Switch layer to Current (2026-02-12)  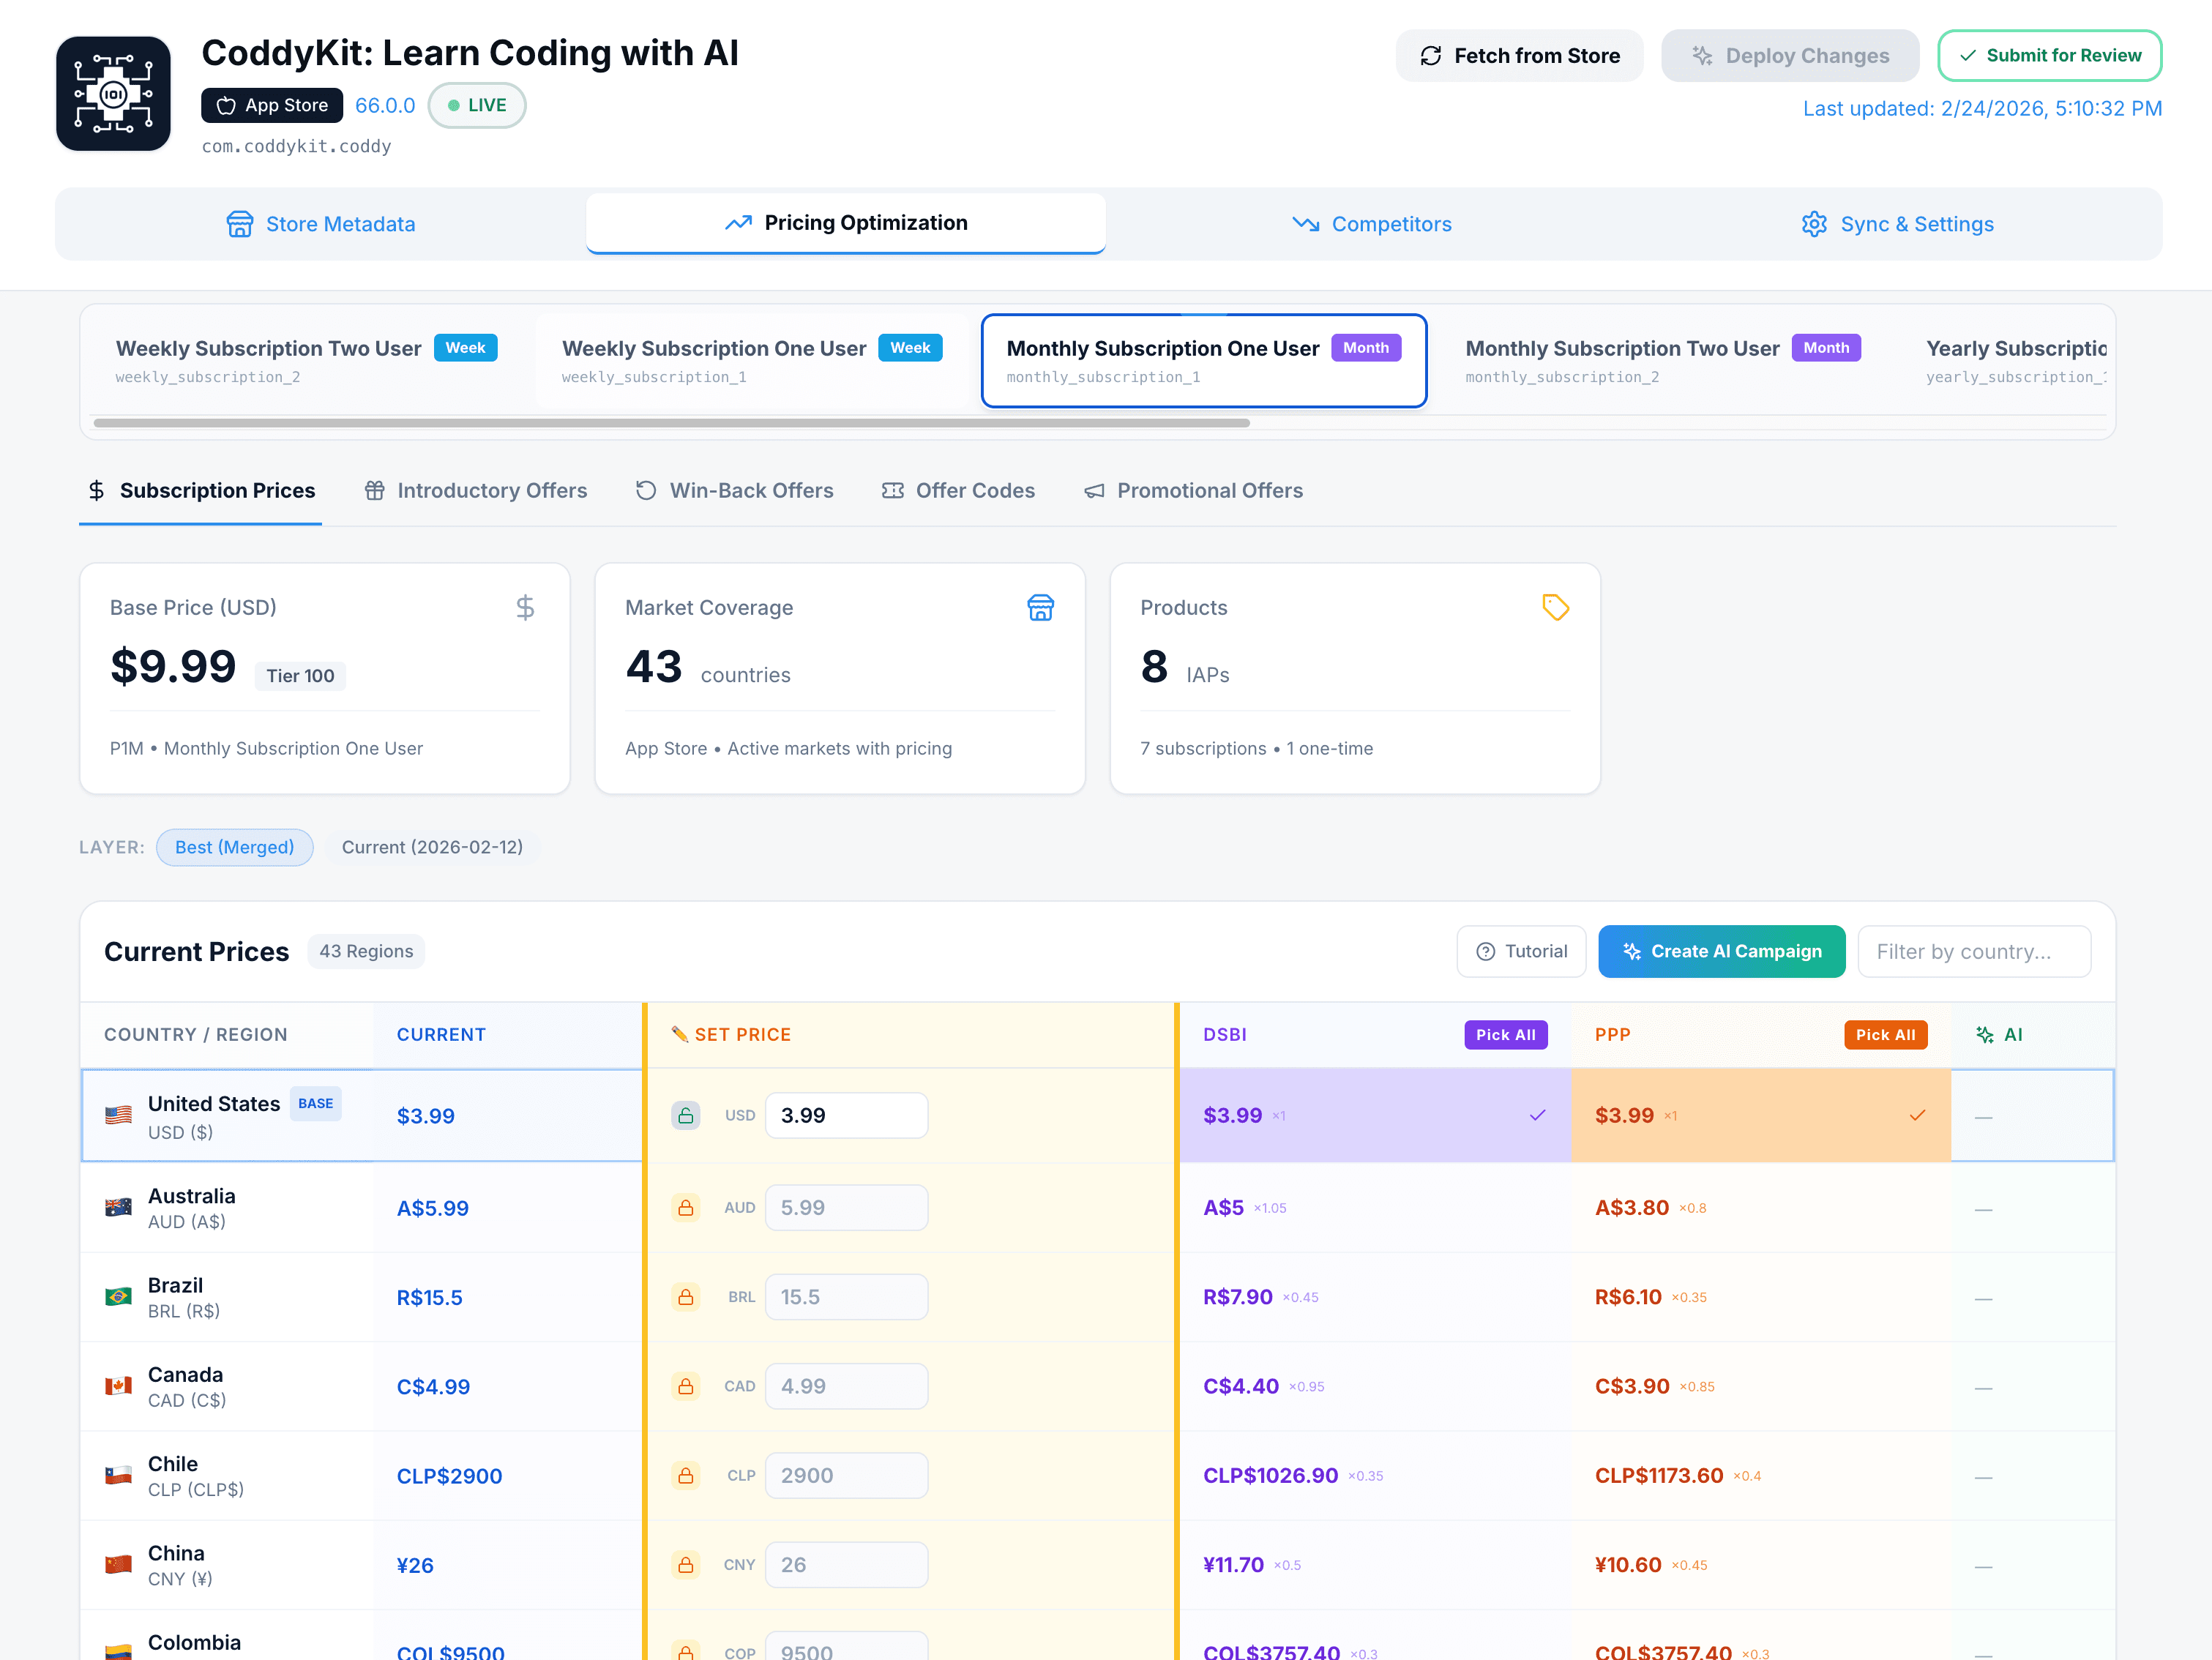[x=433, y=847]
